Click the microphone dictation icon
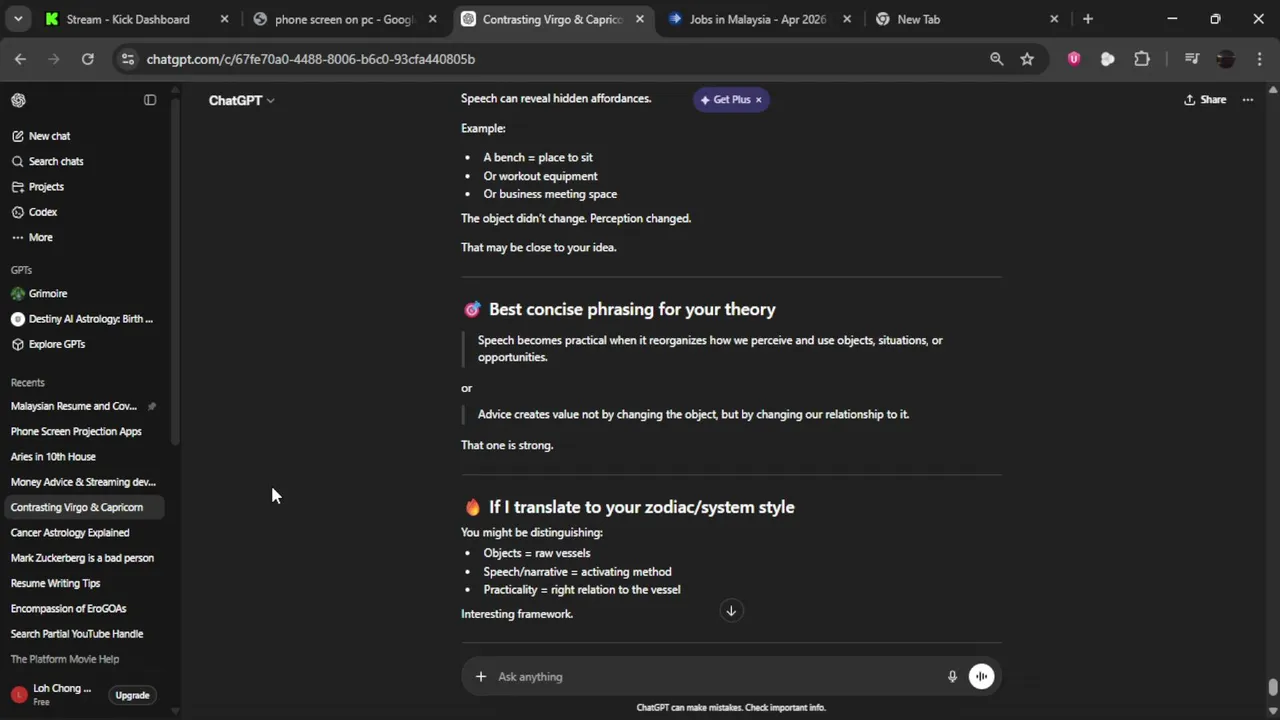The width and height of the screenshot is (1280, 720). tap(952, 677)
